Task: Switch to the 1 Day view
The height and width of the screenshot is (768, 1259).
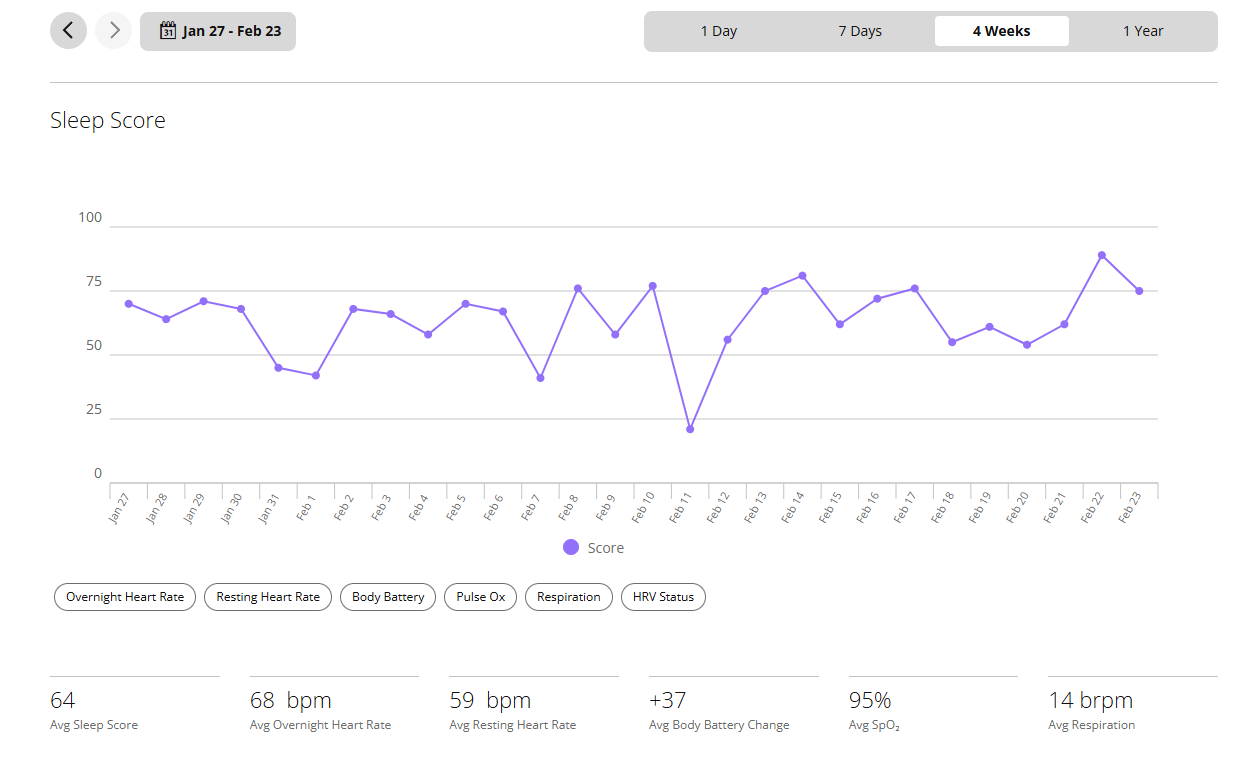Action: point(718,31)
